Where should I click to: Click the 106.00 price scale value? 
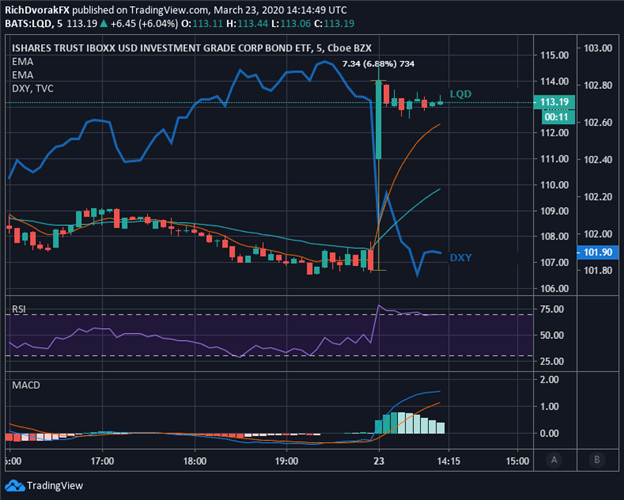click(x=554, y=288)
